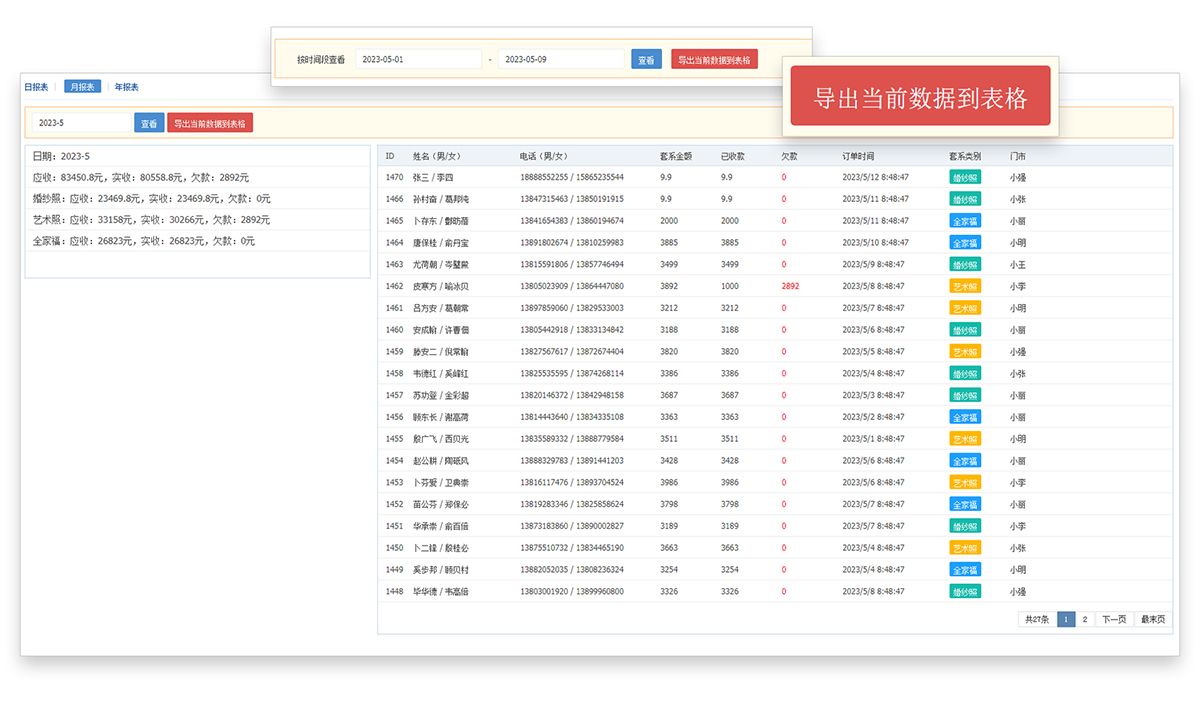This screenshot has width=1200, height=709.
Task: Jump to last page via 最末页
Action: (x=1153, y=619)
